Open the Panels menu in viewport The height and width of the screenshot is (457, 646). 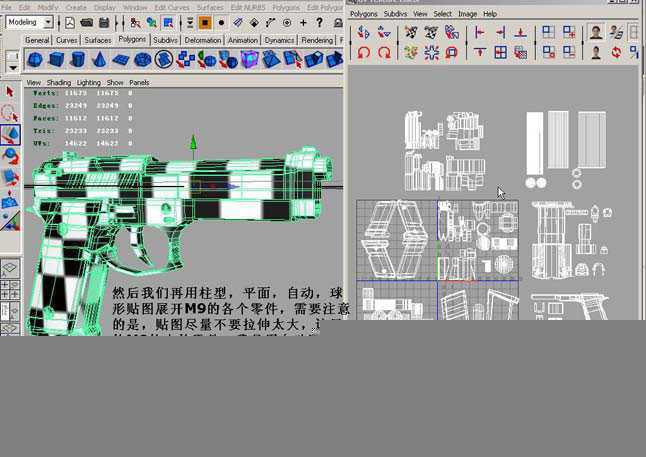pyautogui.click(x=139, y=82)
